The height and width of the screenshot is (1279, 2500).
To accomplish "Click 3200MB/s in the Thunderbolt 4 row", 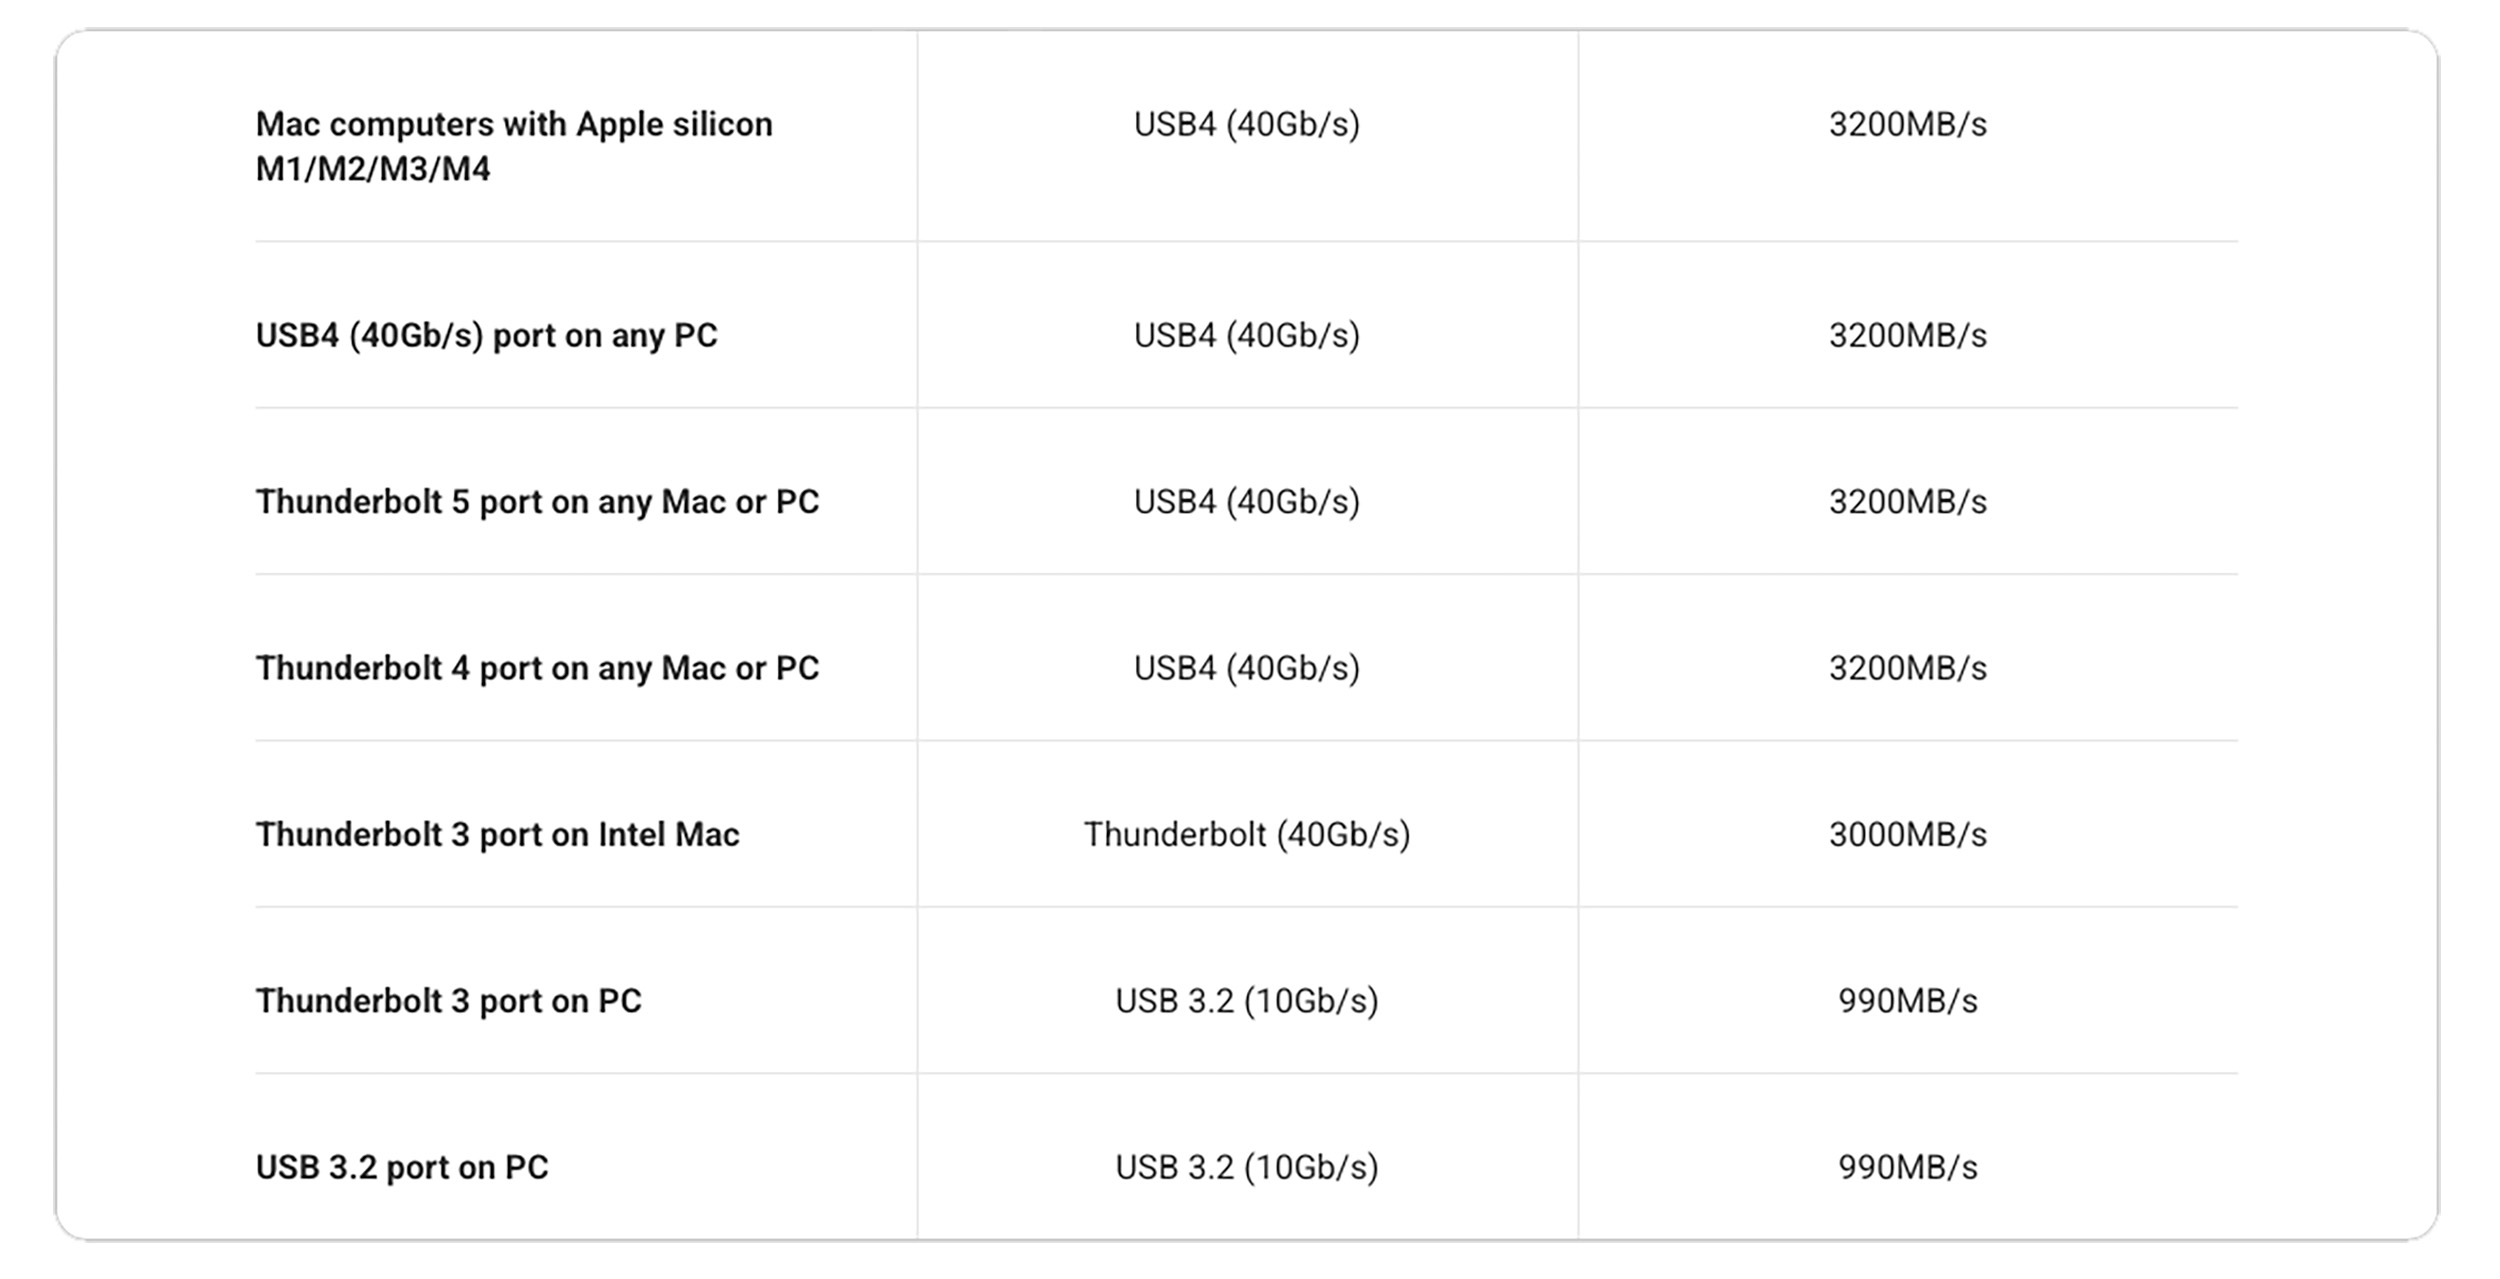I will (x=1908, y=667).
